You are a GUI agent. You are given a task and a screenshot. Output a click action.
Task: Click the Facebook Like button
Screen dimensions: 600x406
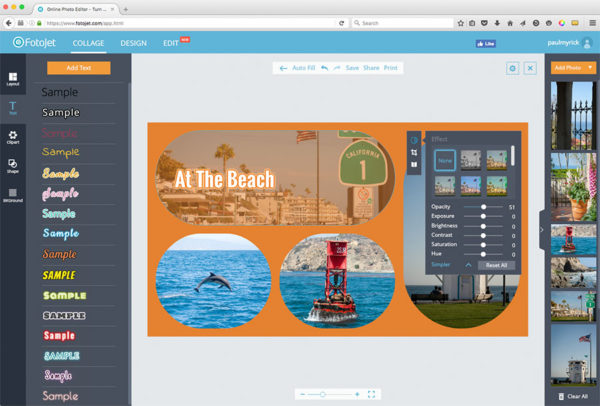click(486, 44)
